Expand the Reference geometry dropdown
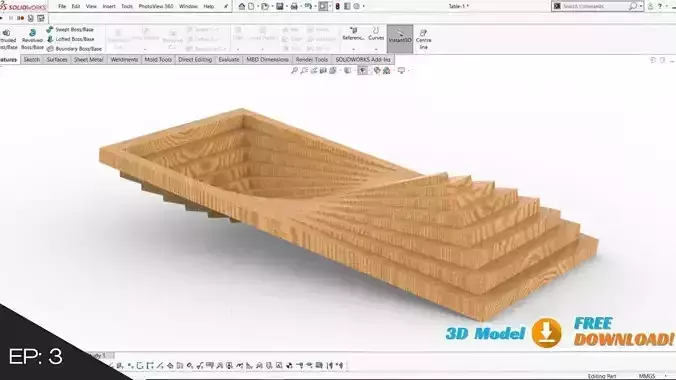The image size is (676, 380). pyautogui.click(x=354, y=49)
